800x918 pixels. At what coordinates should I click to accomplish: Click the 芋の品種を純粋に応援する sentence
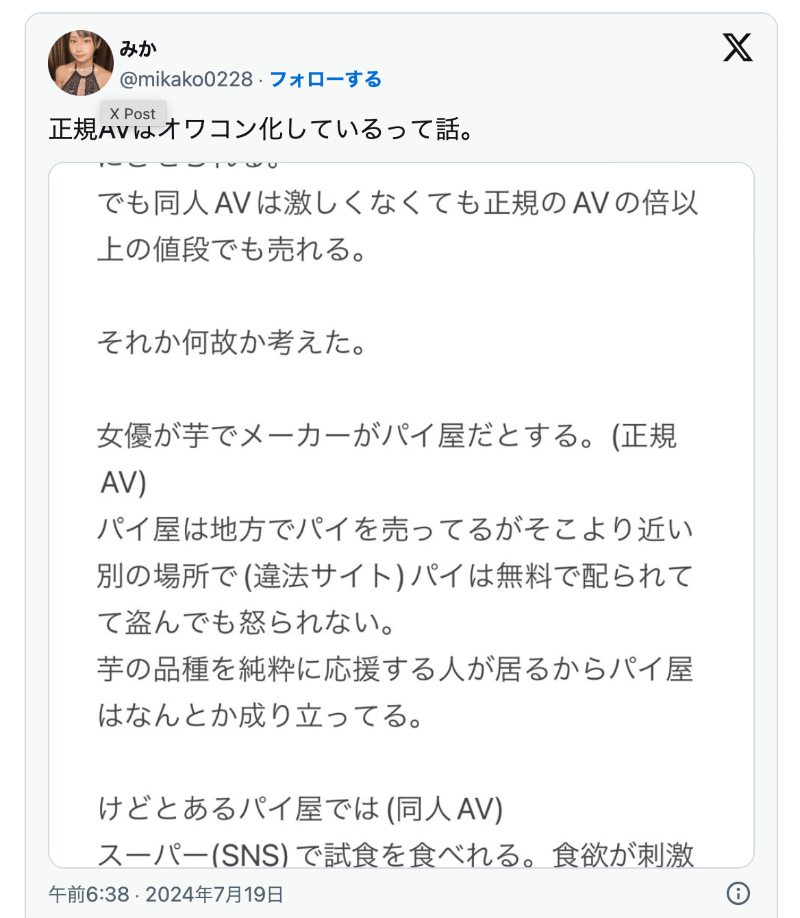pyautogui.click(x=397, y=672)
